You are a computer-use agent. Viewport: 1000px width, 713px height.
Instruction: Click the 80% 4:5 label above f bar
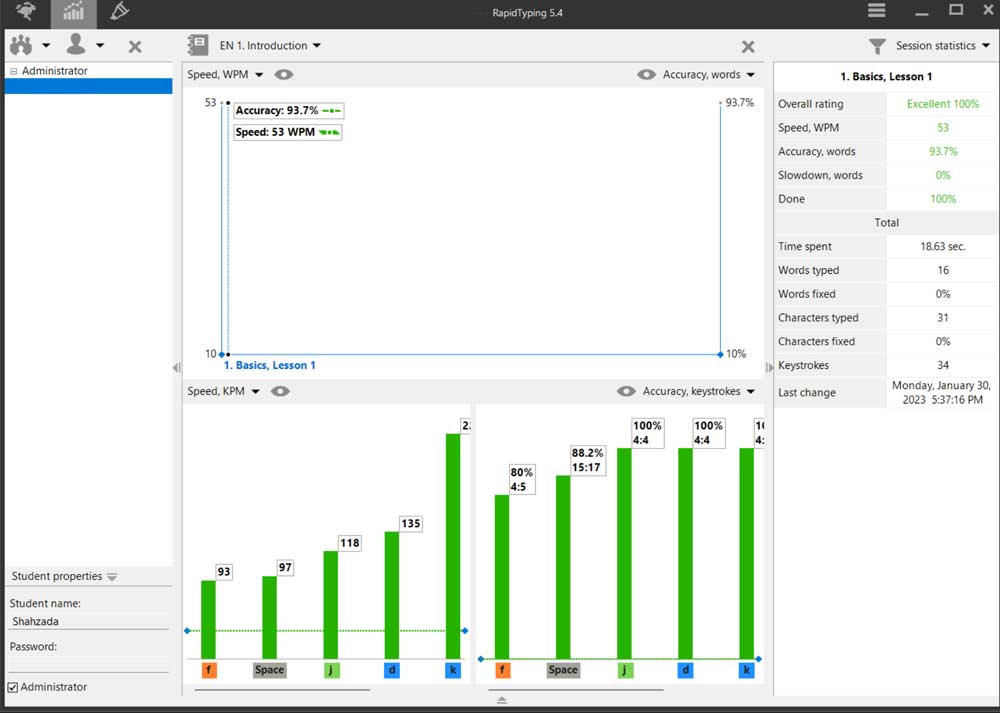(x=522, y=480)
